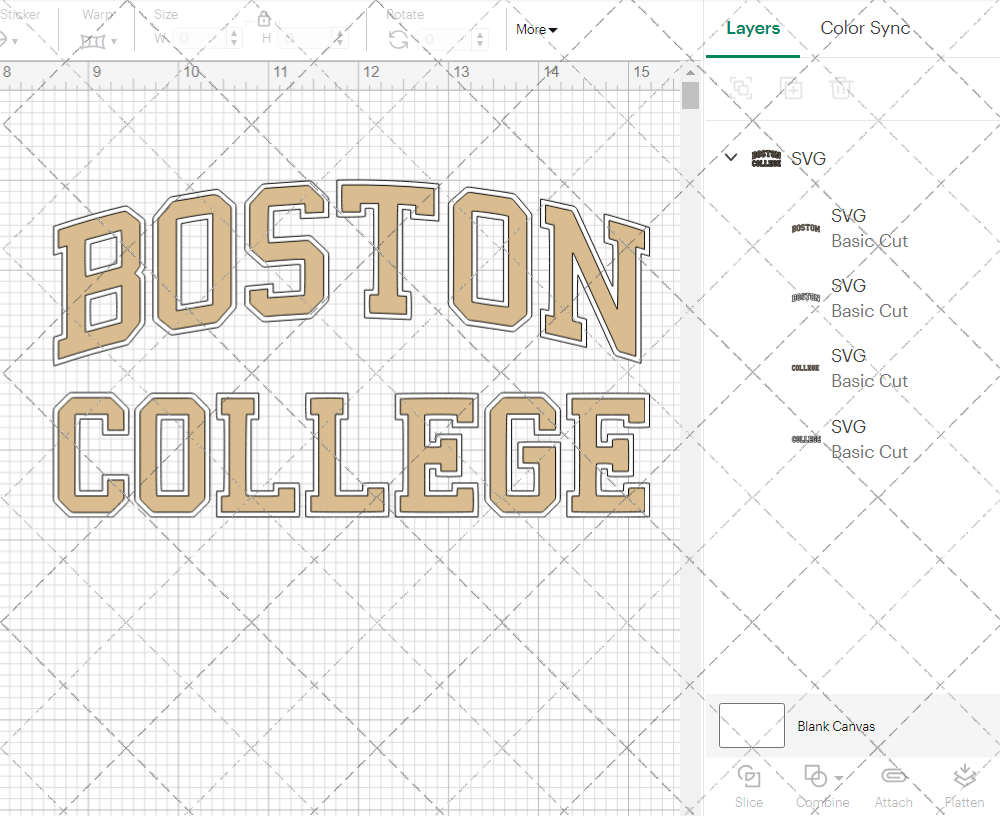Switch to the Color Sync tab

864,28
